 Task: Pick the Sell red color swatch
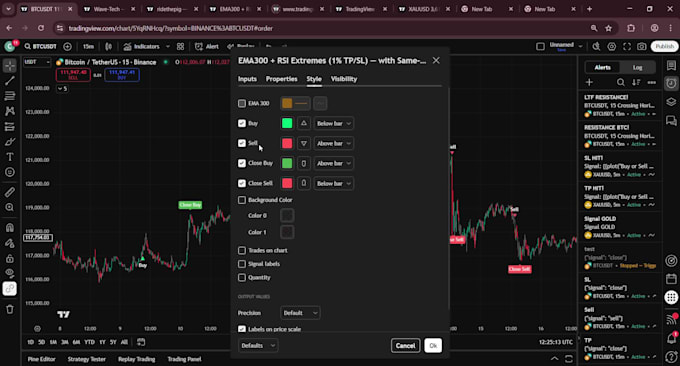[287, 144]
